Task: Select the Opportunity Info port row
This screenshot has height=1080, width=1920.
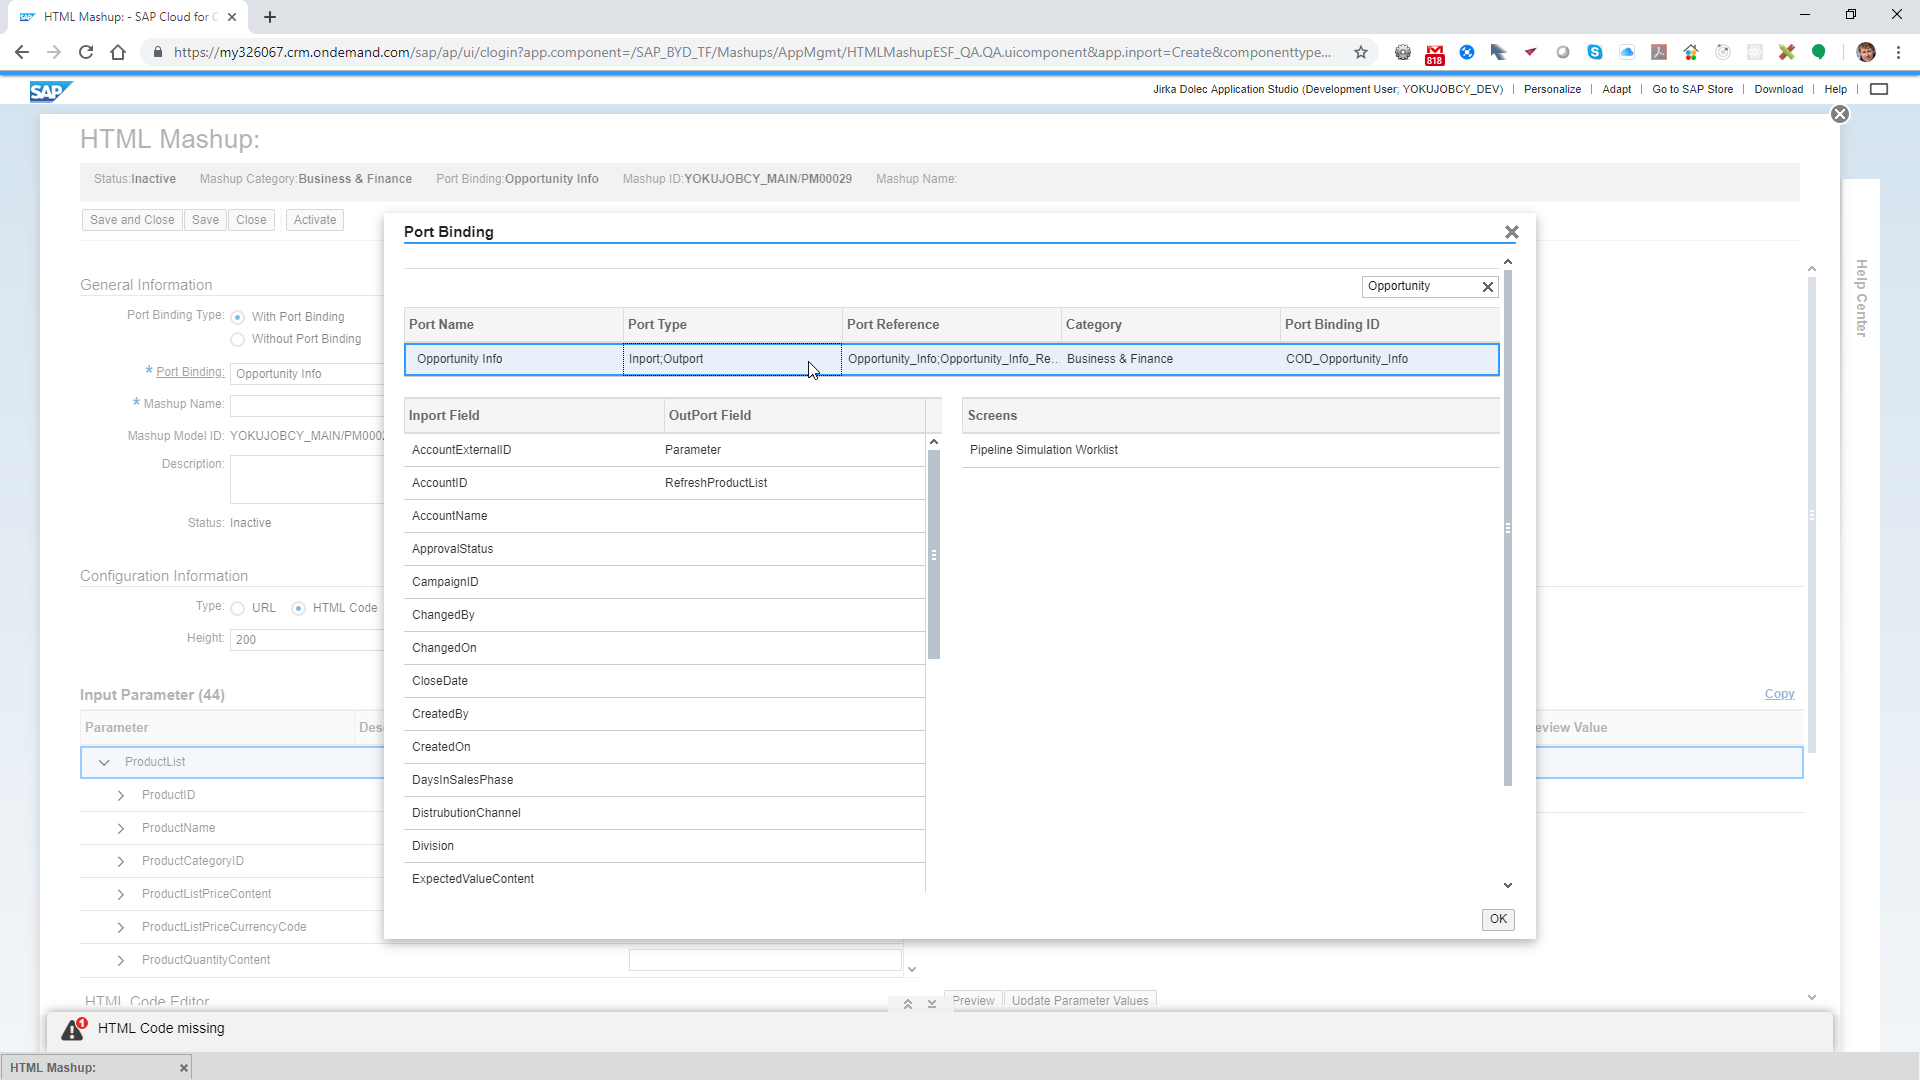Action: click(x=460, y=359)
